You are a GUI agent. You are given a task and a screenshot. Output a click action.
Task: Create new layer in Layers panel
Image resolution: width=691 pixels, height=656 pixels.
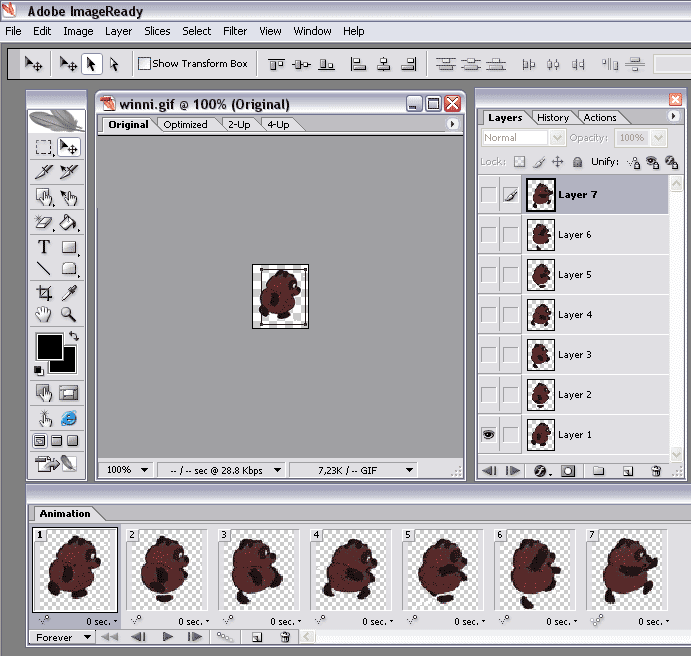click(628, 471)
